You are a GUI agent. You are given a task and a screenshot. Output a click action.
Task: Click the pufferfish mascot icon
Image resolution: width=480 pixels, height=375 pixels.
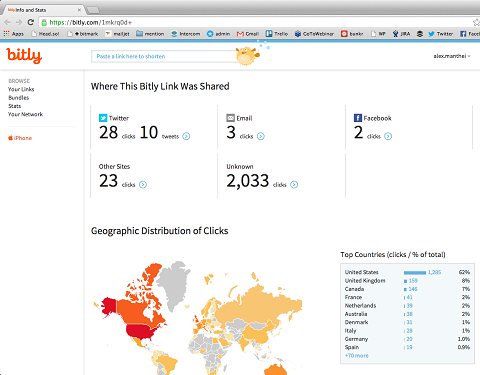tap(248, 55)
